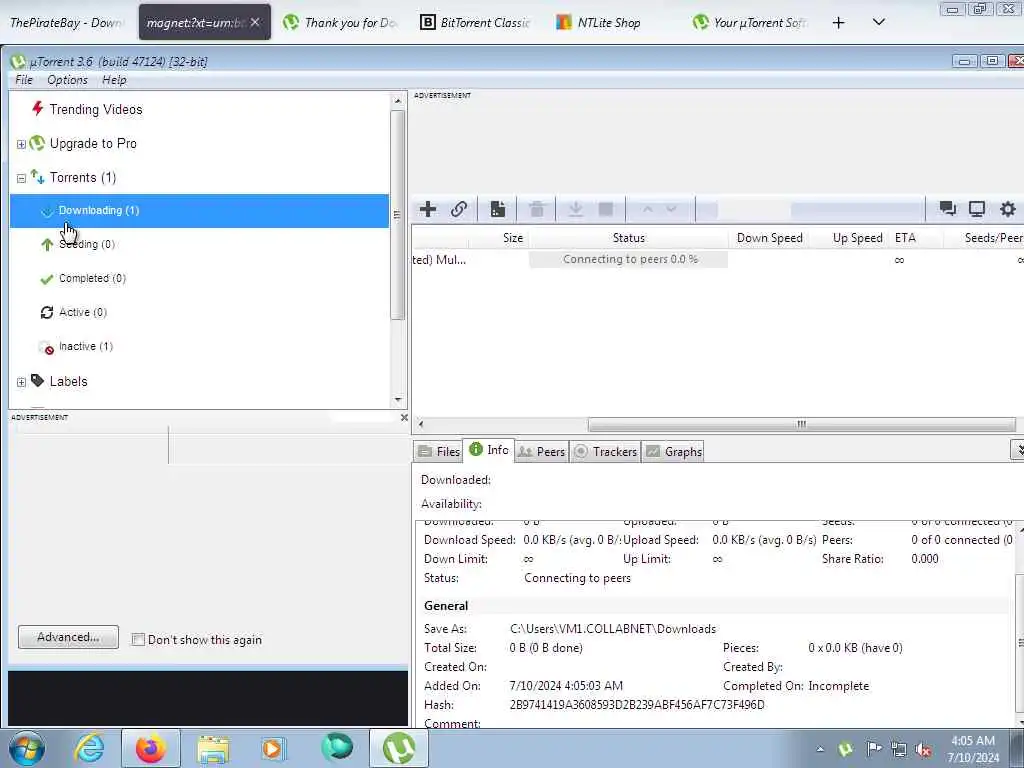Check Don't show this again box

click(138, 639)
